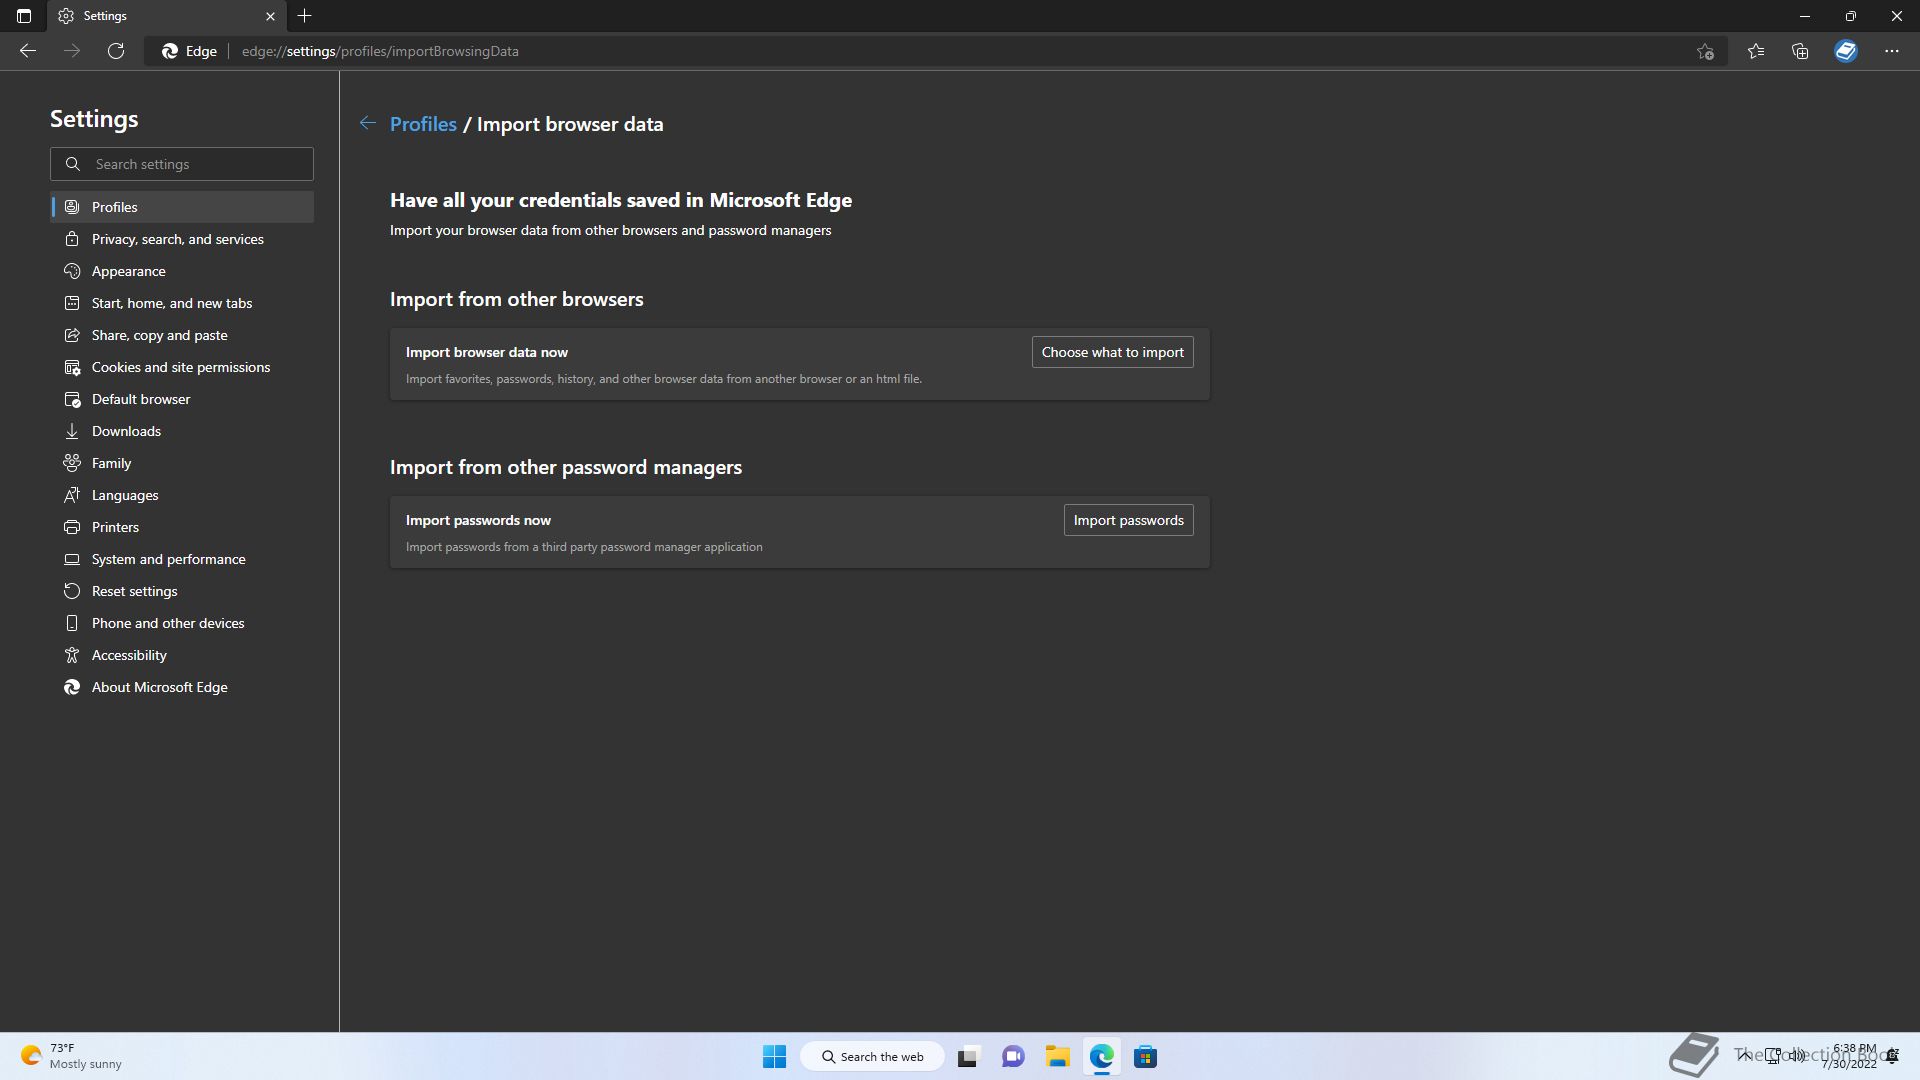Click the Privacy lock sidebar icon
This screenshot has width=1920, height=1080.
pyautogui.click(x=72, y=239)
